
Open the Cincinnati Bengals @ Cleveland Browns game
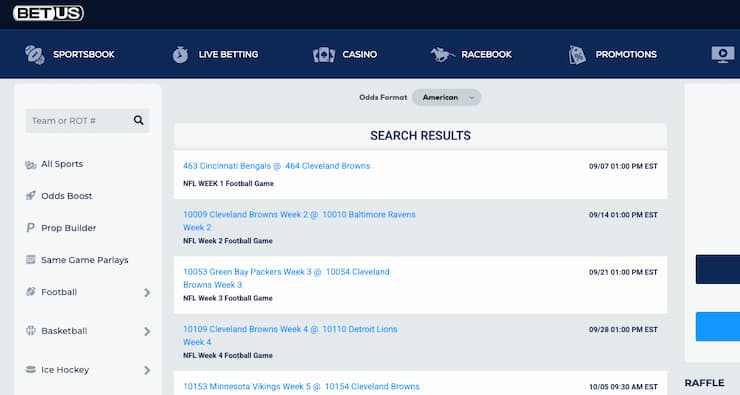click(277, 166)
